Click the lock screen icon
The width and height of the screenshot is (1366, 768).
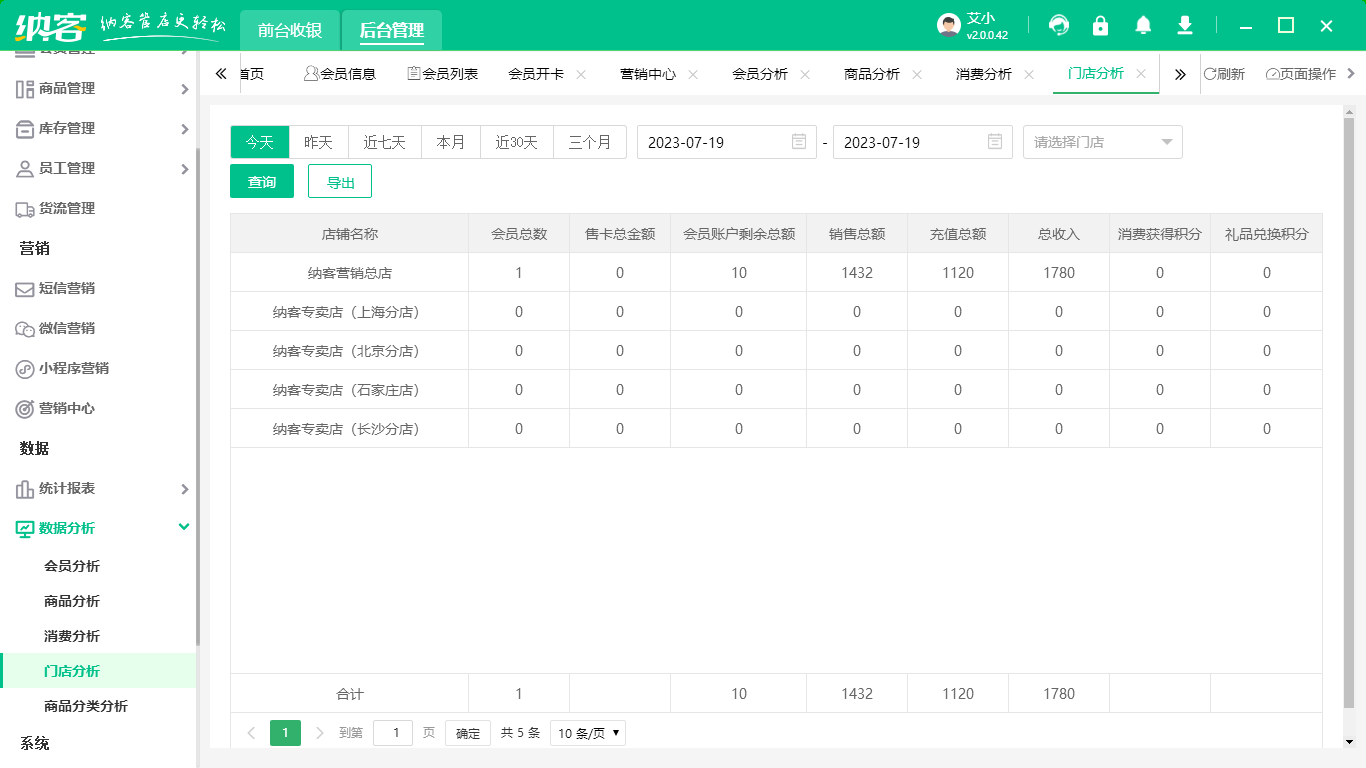point(1100,25)
